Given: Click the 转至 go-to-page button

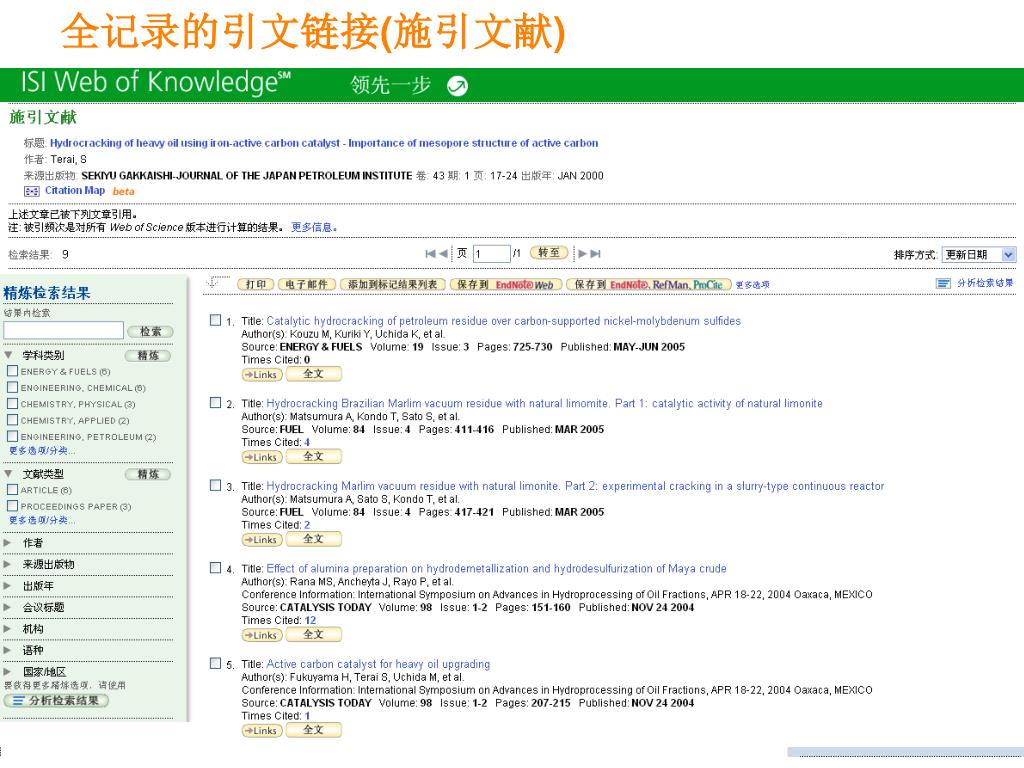Looking at the screenshot, I should (x=549, y=253).
